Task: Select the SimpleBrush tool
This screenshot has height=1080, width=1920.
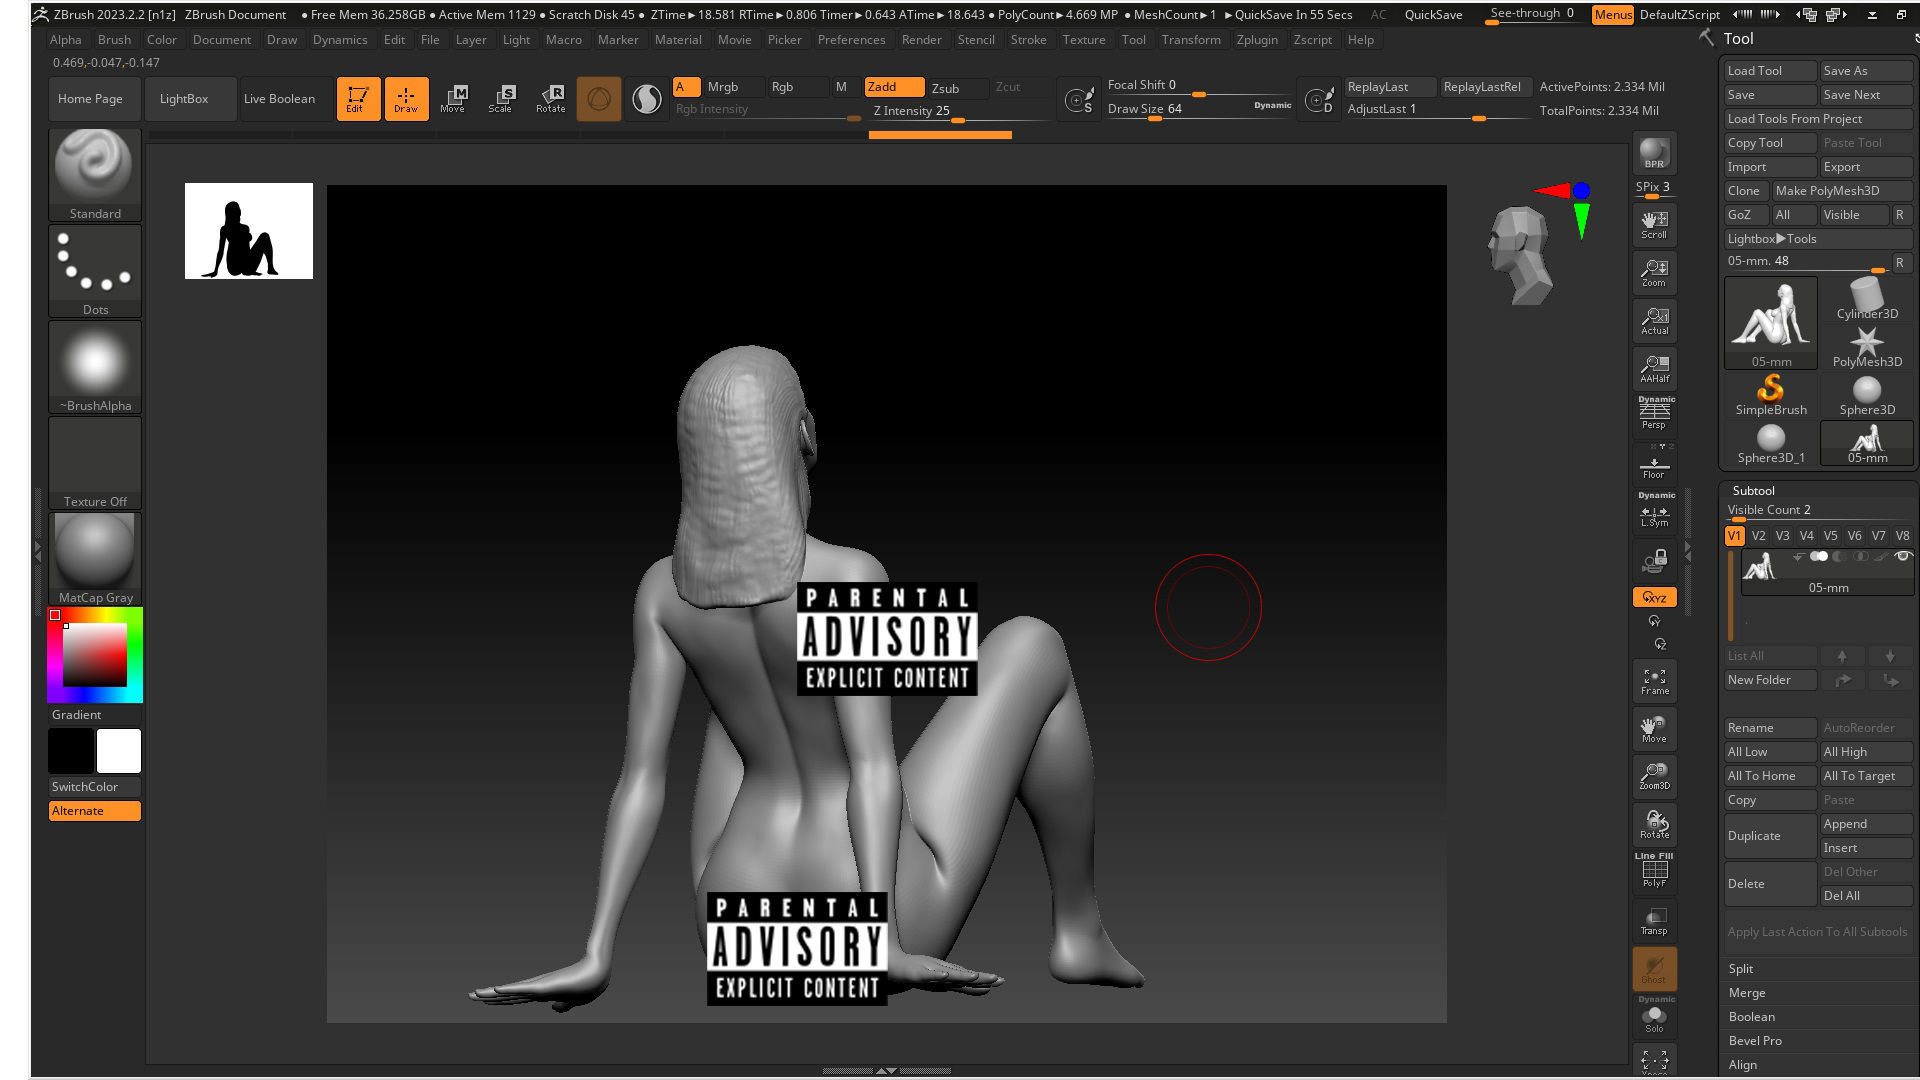Action: [x=1770, y=395]
